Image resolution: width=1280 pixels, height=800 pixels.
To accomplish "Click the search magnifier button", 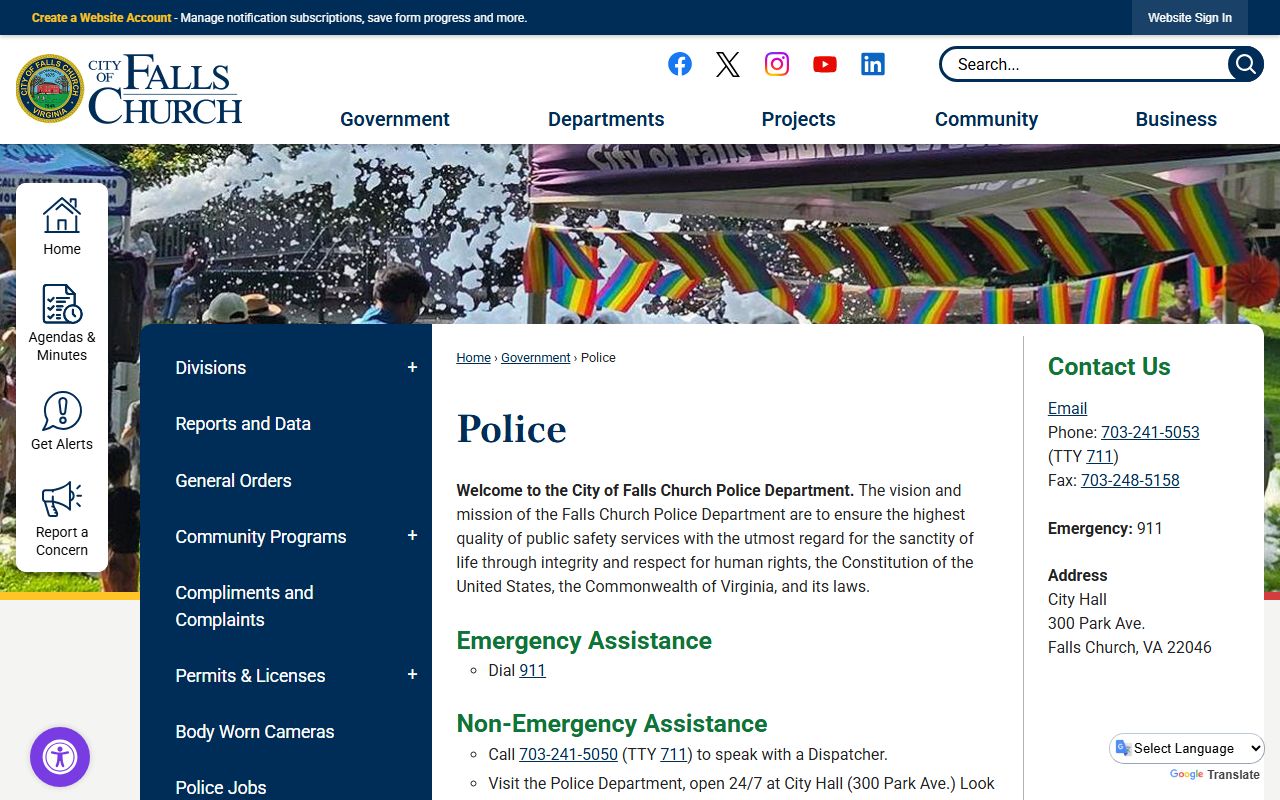I will [1245, 64].
